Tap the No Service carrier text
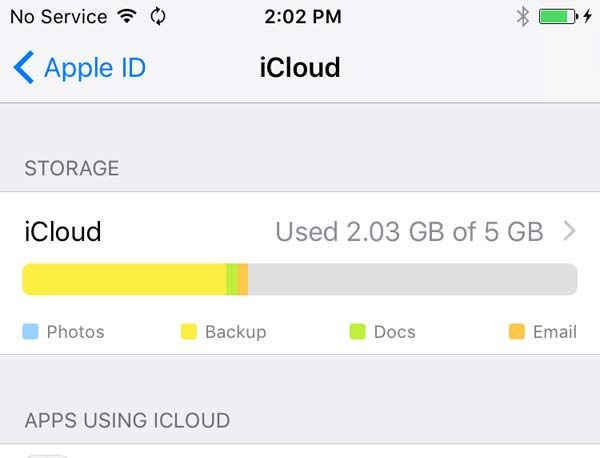Viewport: 600px width, 458px height. click(58, 16)
